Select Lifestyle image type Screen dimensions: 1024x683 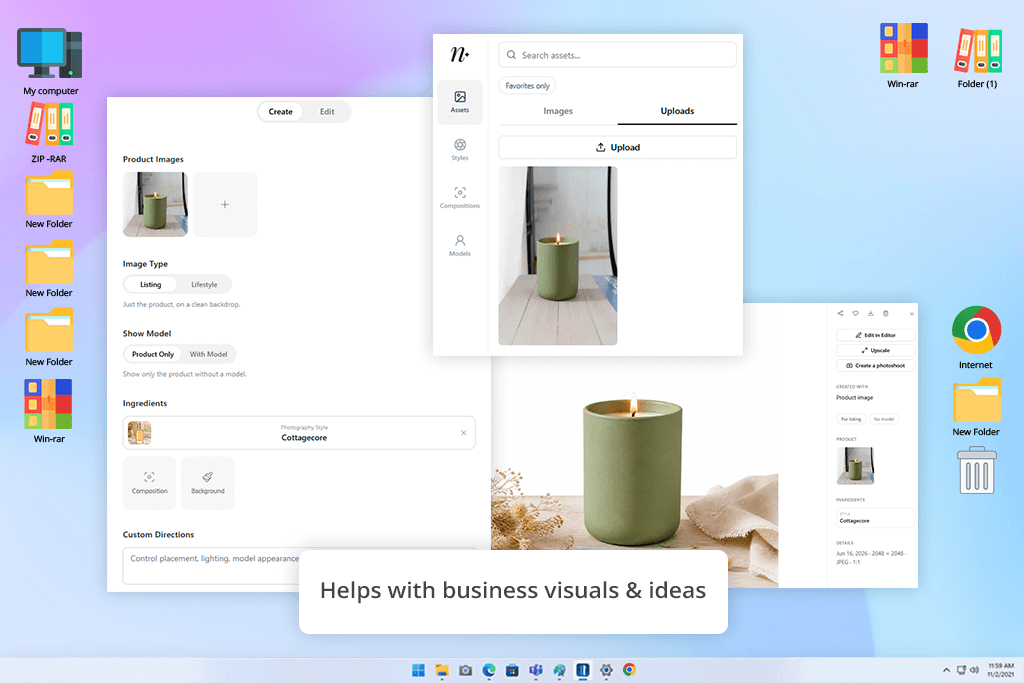point(204,284)
